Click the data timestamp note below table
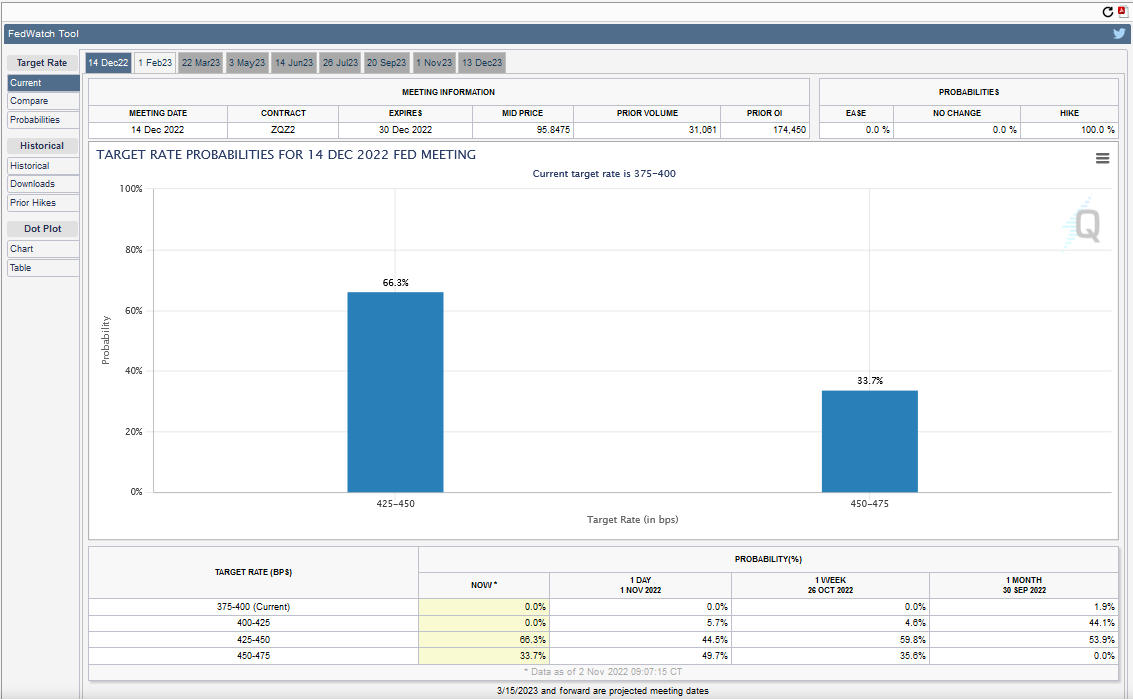Viewport: 1133px width, 700px height. click(x=603, y=672)
